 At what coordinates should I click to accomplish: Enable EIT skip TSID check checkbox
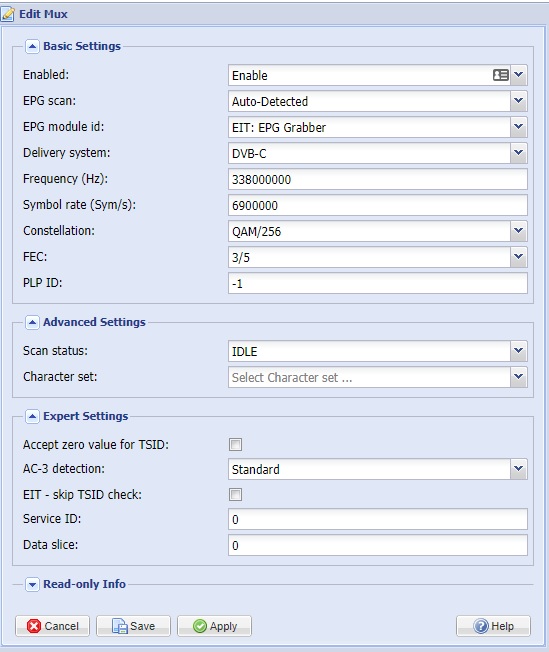point(235,495)
